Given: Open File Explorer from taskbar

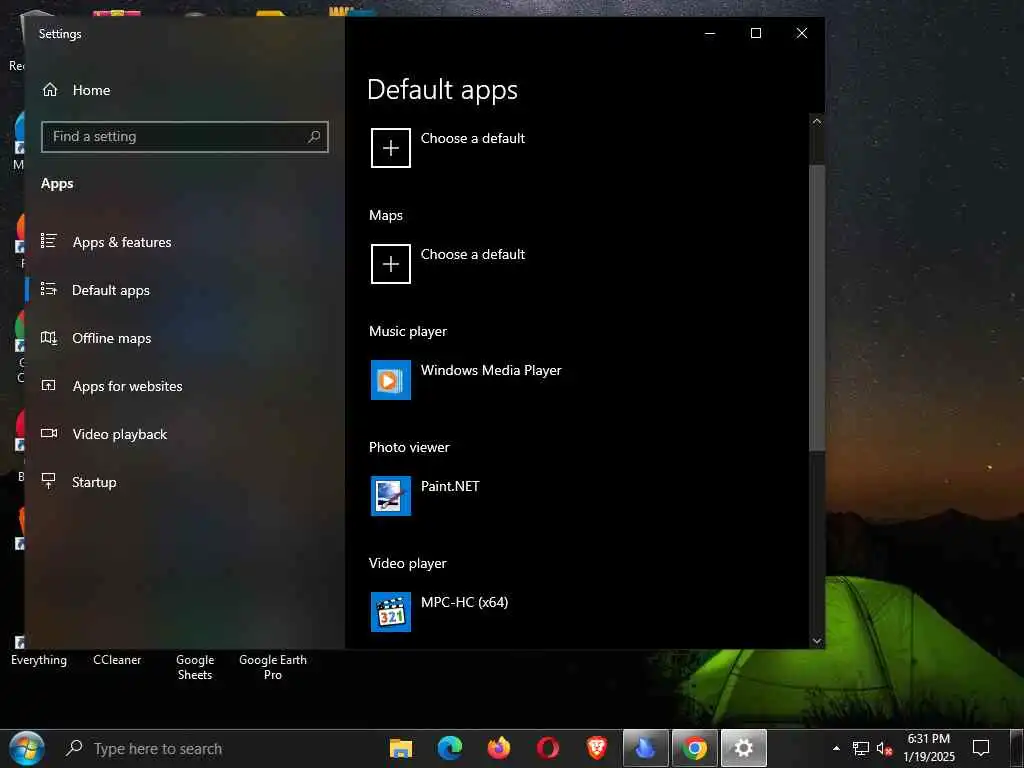Looking at the screenshot, I should point(400,748).
